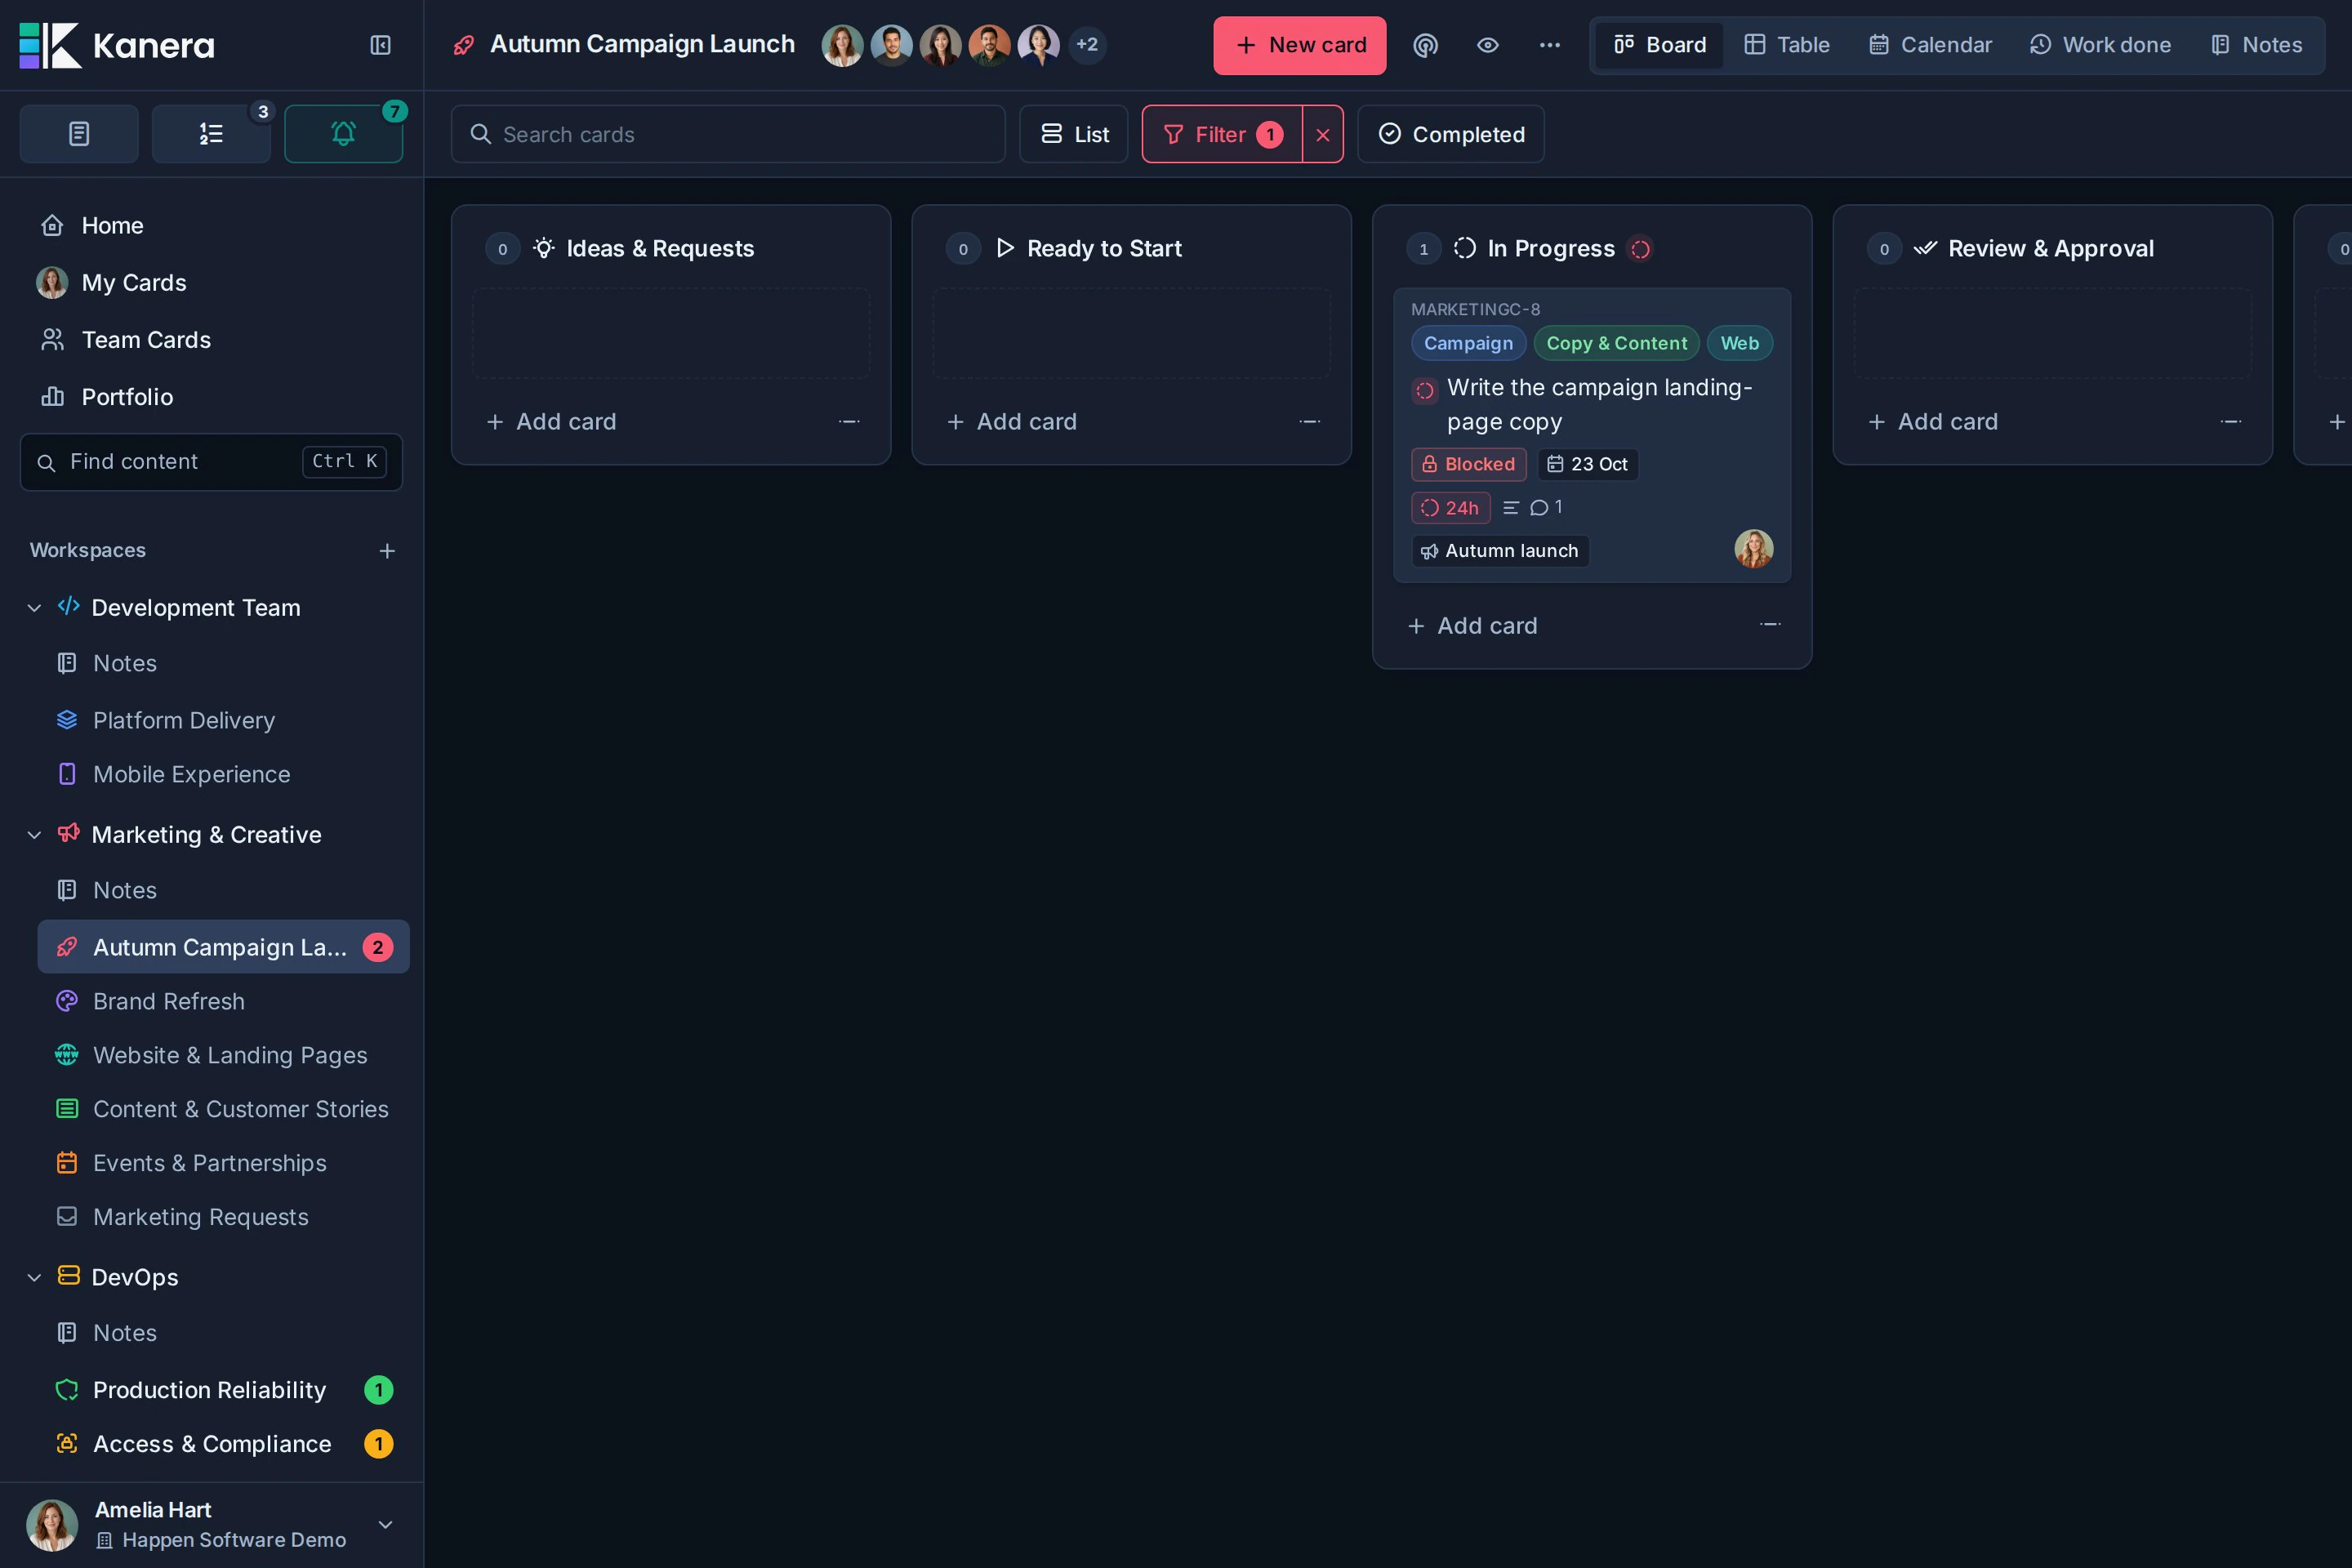Toggle the eye watch icon in header
Screen dimensions: 2352x1568
point(1487,45)
